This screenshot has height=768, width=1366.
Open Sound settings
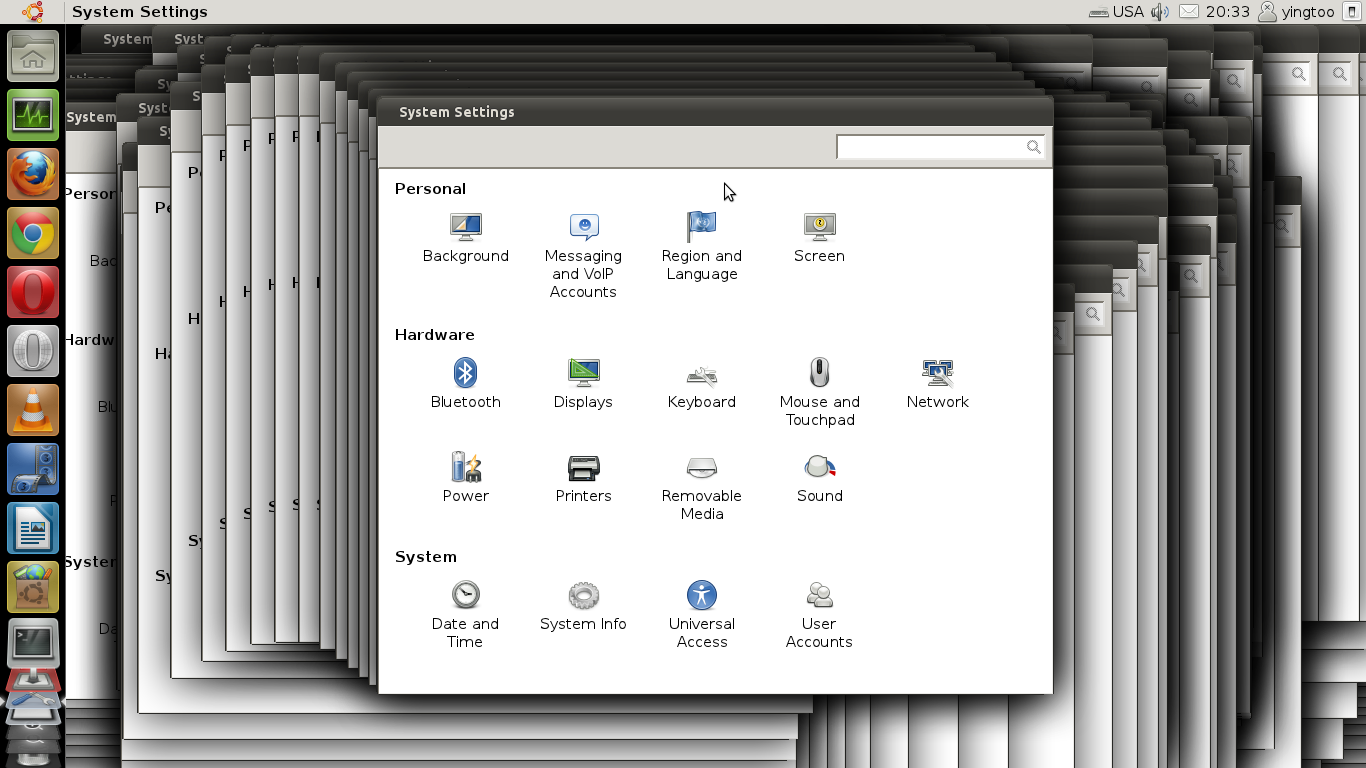point(819,478)
